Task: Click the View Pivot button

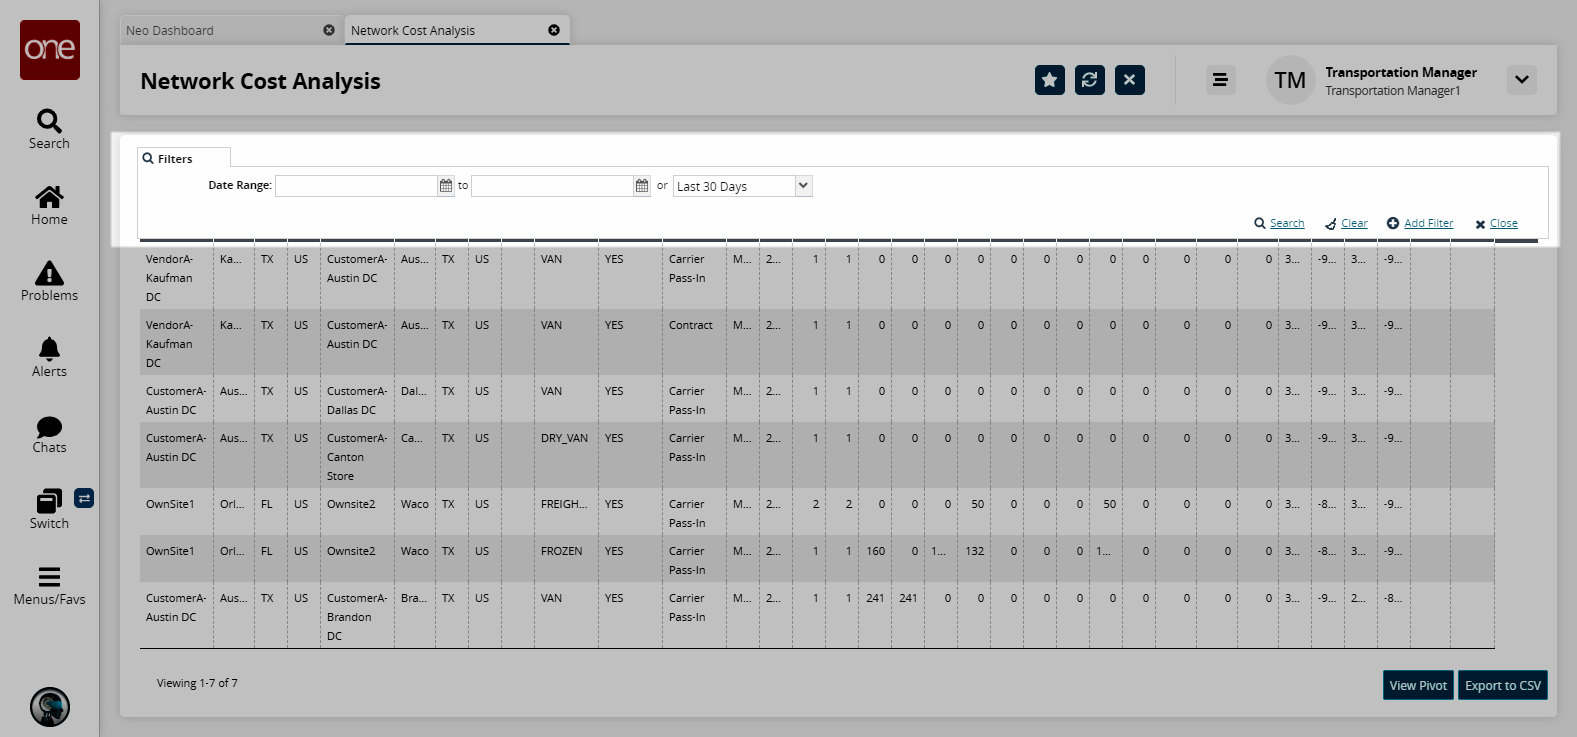Action: [1417, 685]
